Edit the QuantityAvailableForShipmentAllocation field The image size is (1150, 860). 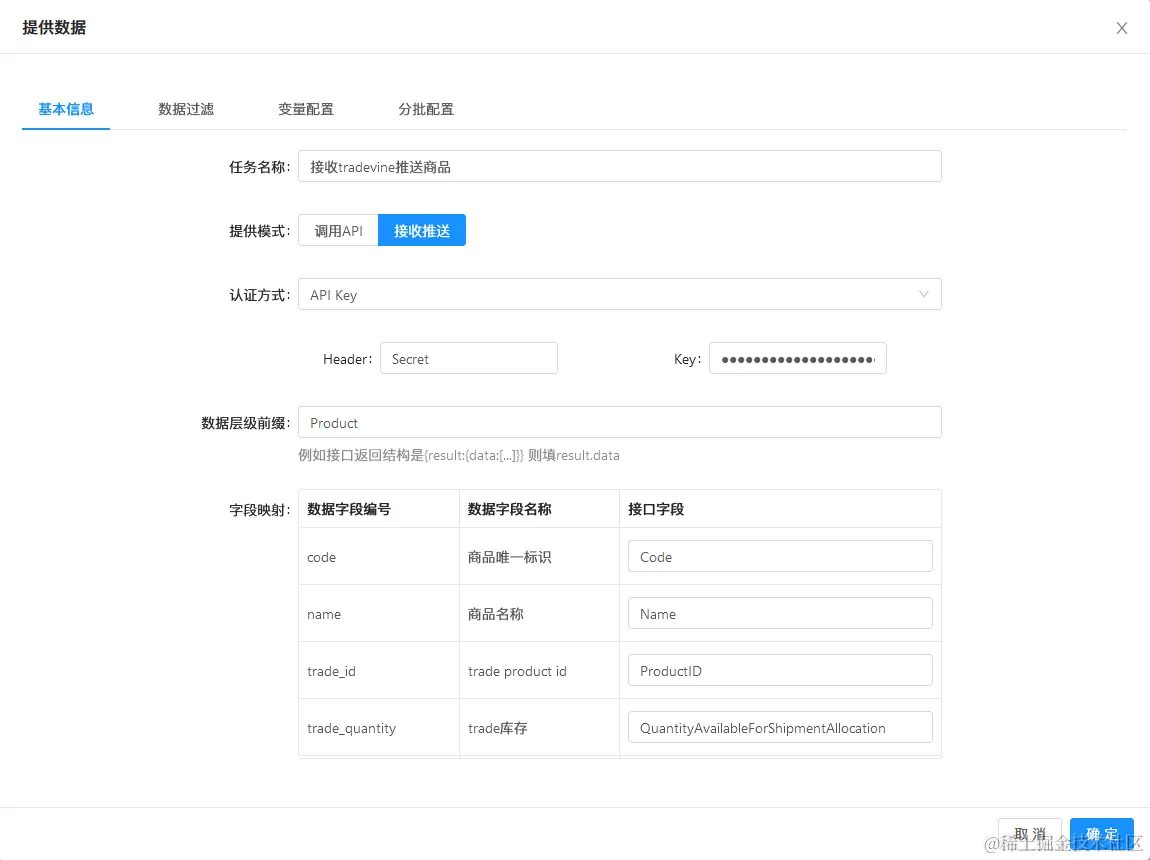tap(780, 727)
